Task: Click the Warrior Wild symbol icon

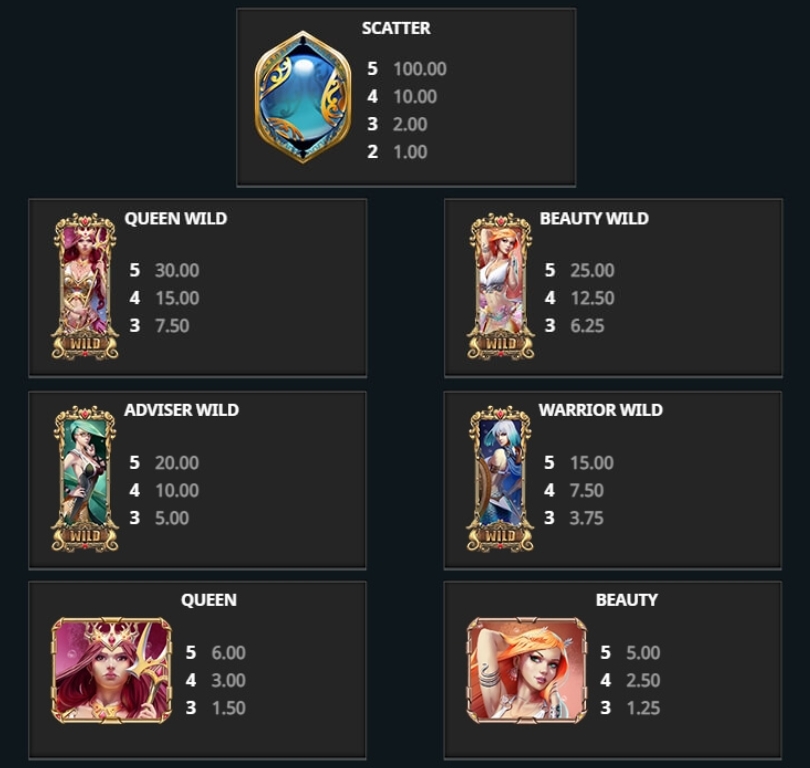Action: pos(500,479)
